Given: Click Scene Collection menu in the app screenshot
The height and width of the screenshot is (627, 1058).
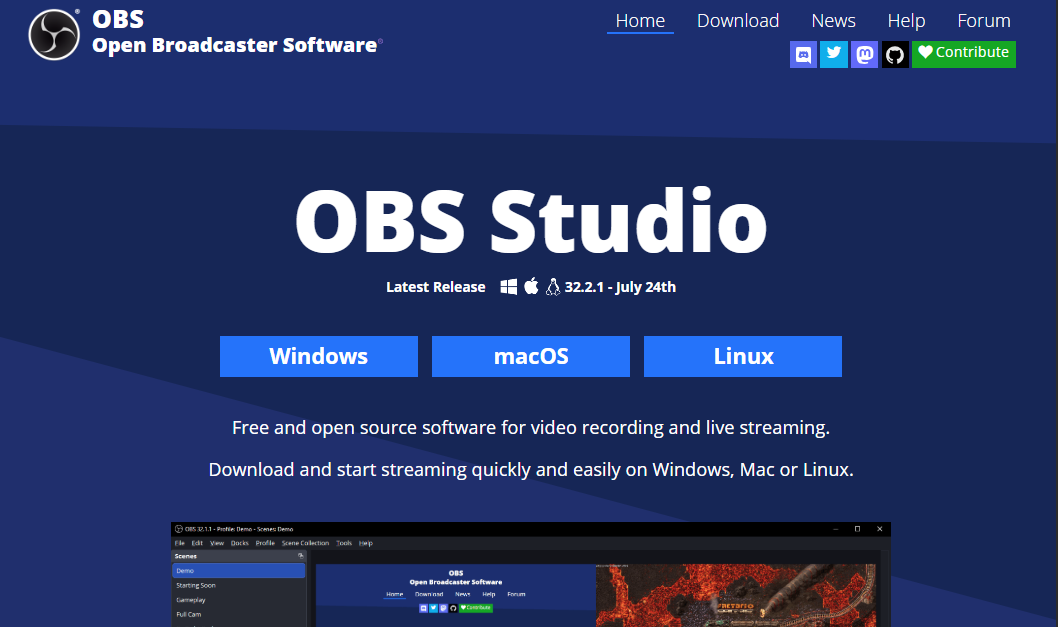Looking at the screenshot, I should 305,543.
